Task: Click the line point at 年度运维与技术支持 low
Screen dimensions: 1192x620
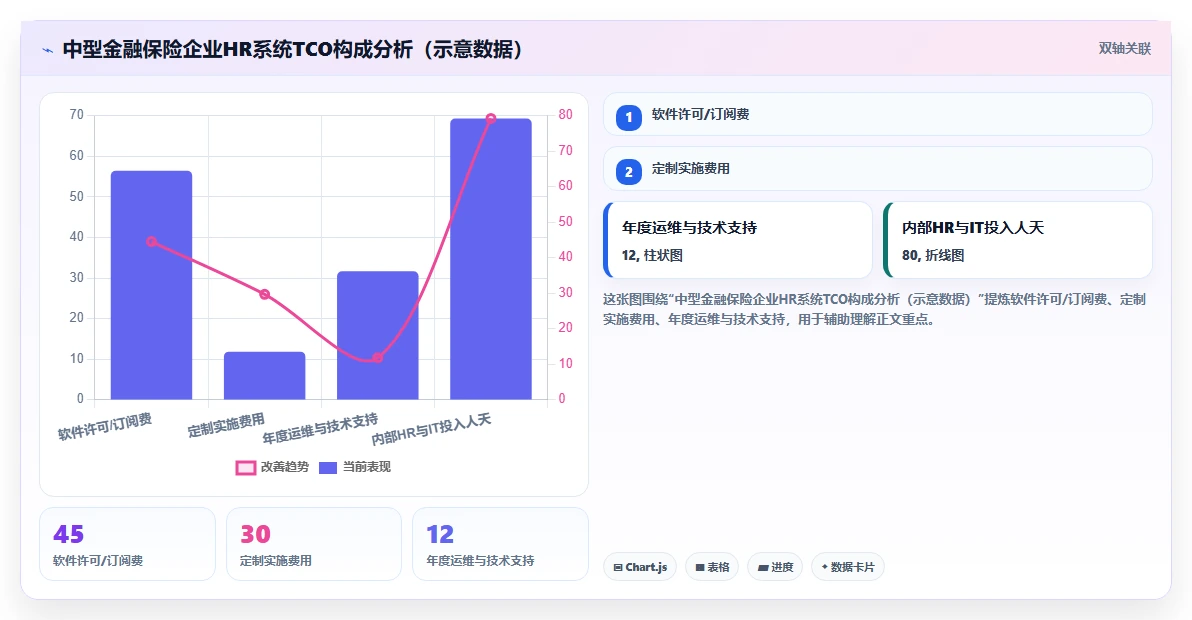Action: pyautogui.click(x=378, y=358)
